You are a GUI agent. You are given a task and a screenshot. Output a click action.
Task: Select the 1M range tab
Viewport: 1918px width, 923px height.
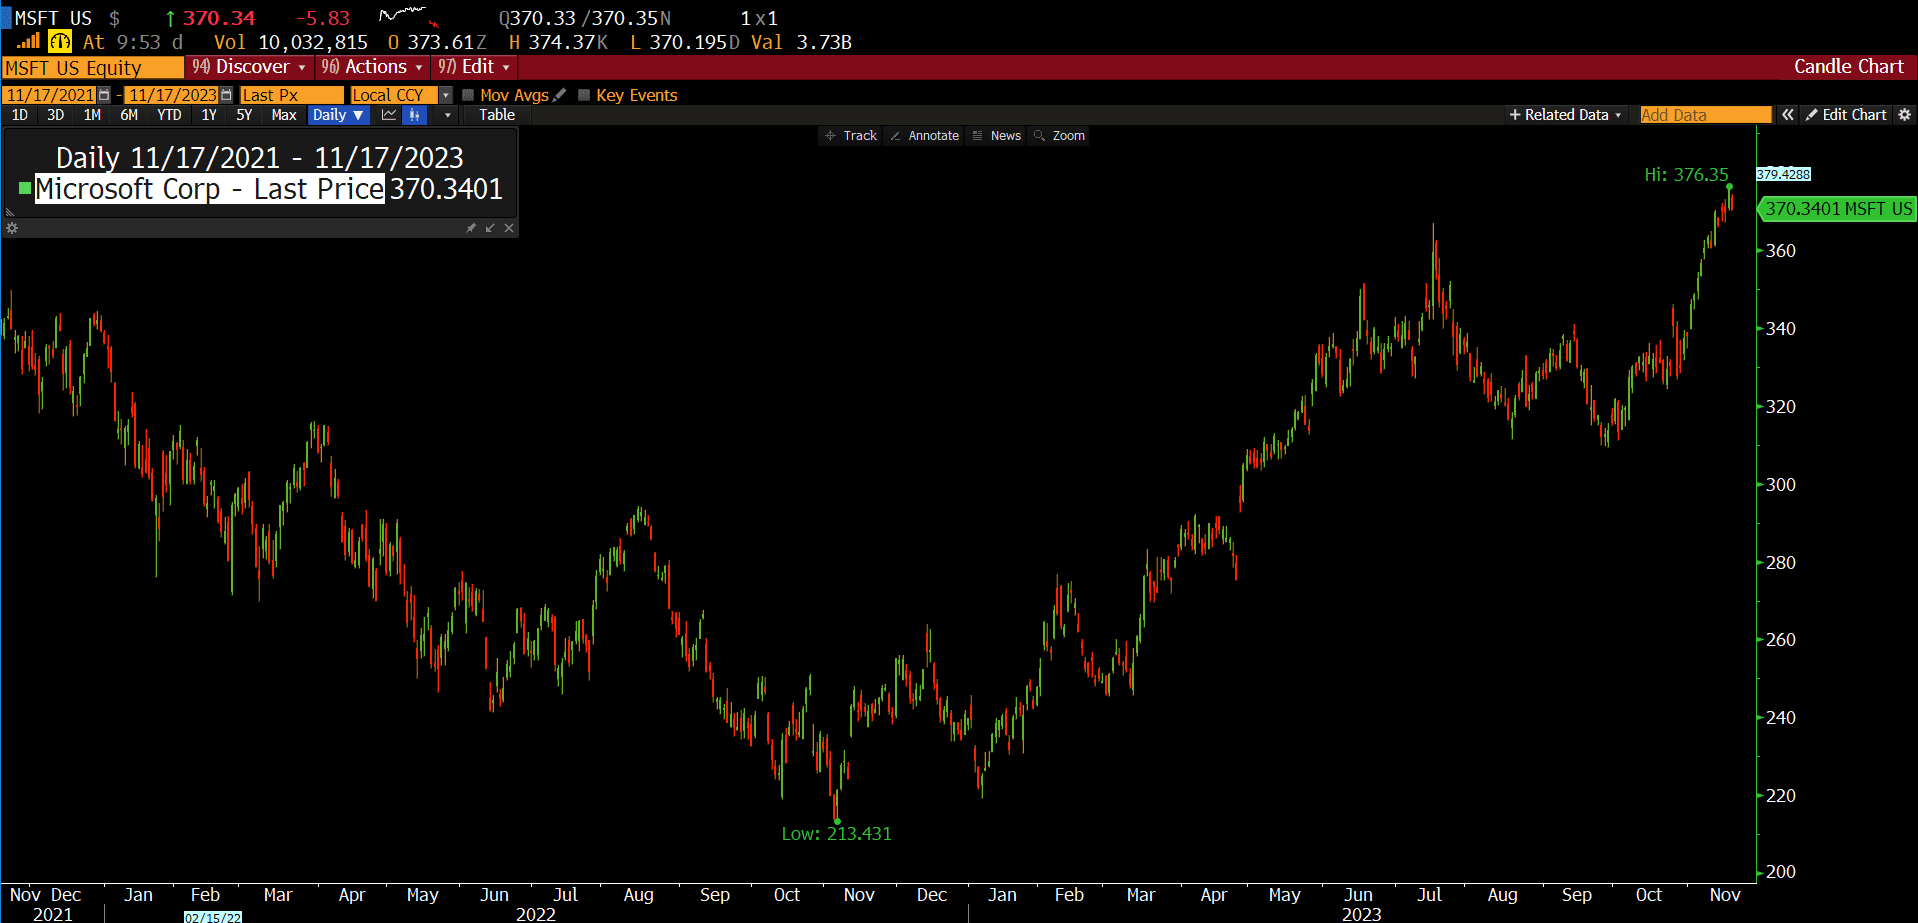(92, 115)
